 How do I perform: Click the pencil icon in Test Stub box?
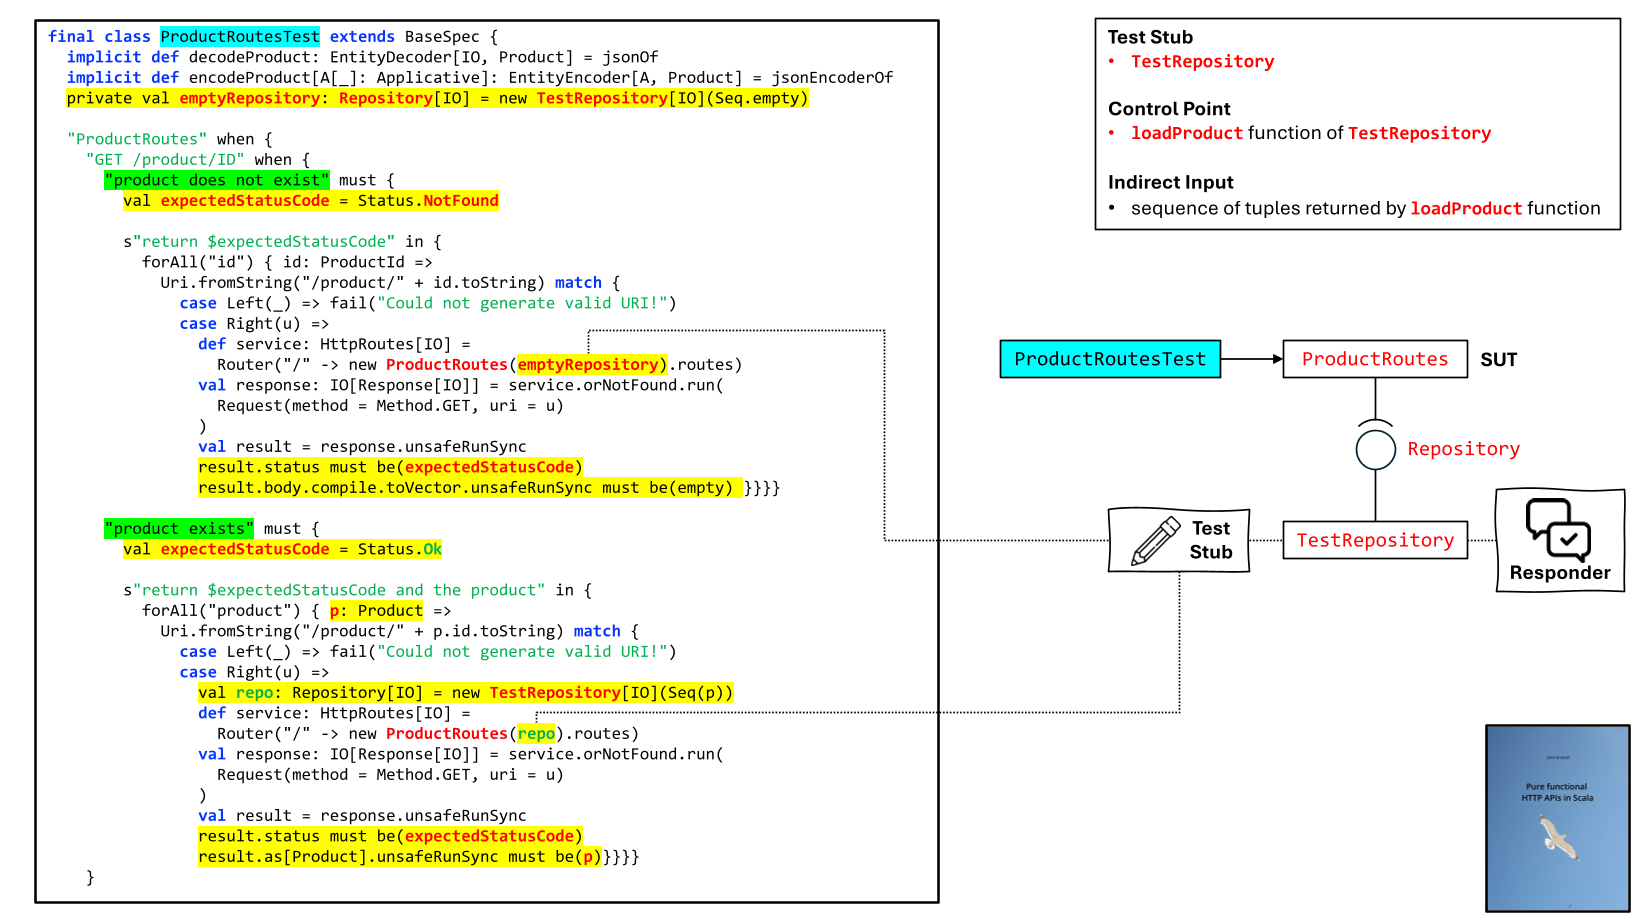click(x=1156, y=541)
